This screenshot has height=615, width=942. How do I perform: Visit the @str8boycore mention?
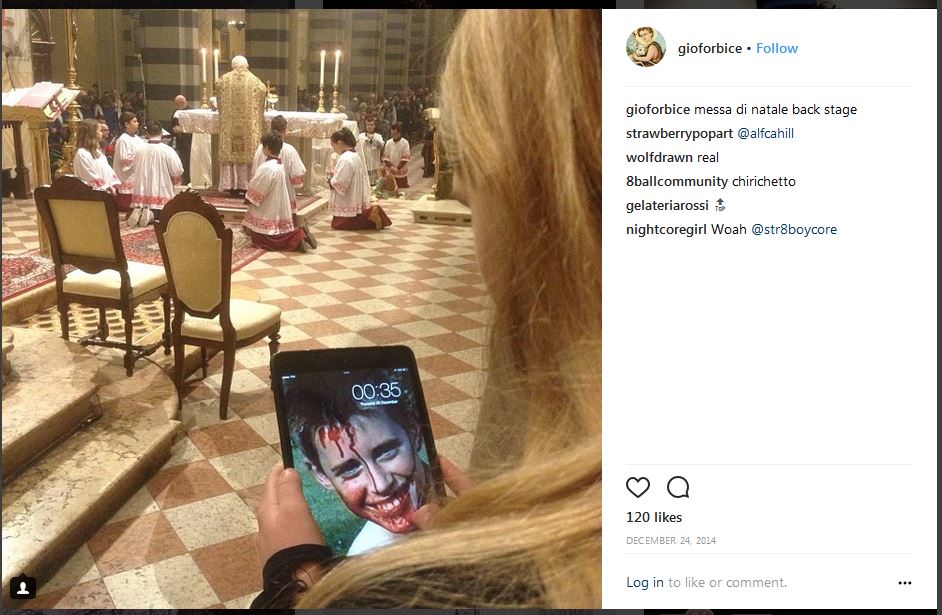click(794, 229)
